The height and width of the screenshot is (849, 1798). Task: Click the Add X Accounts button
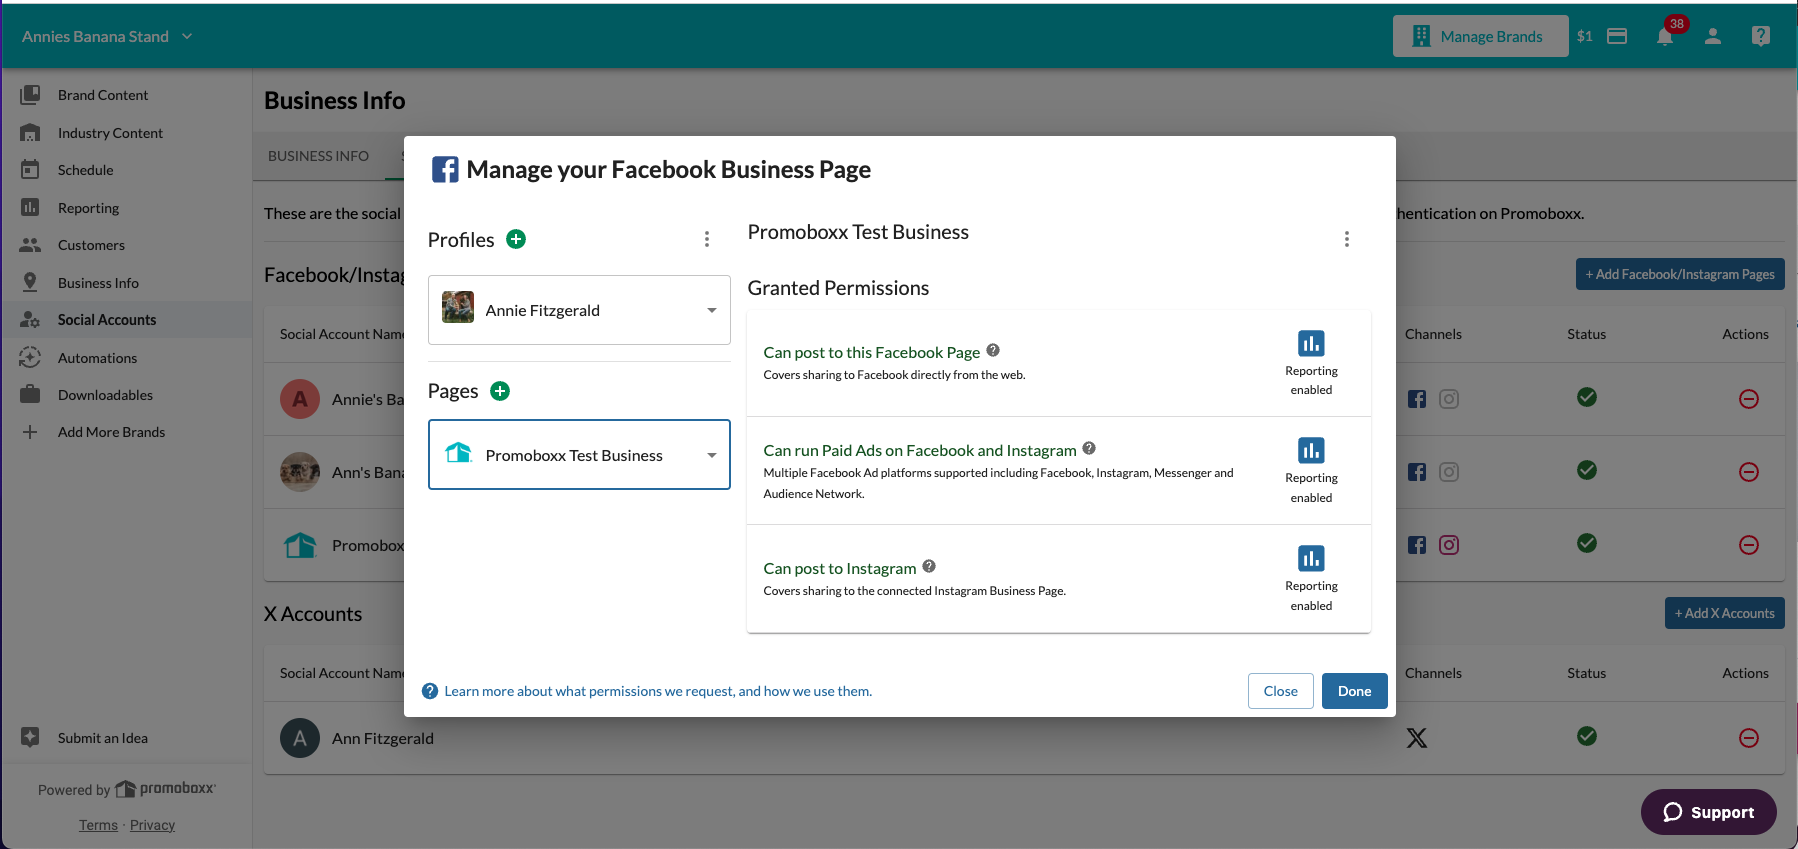coord(1725,613)
